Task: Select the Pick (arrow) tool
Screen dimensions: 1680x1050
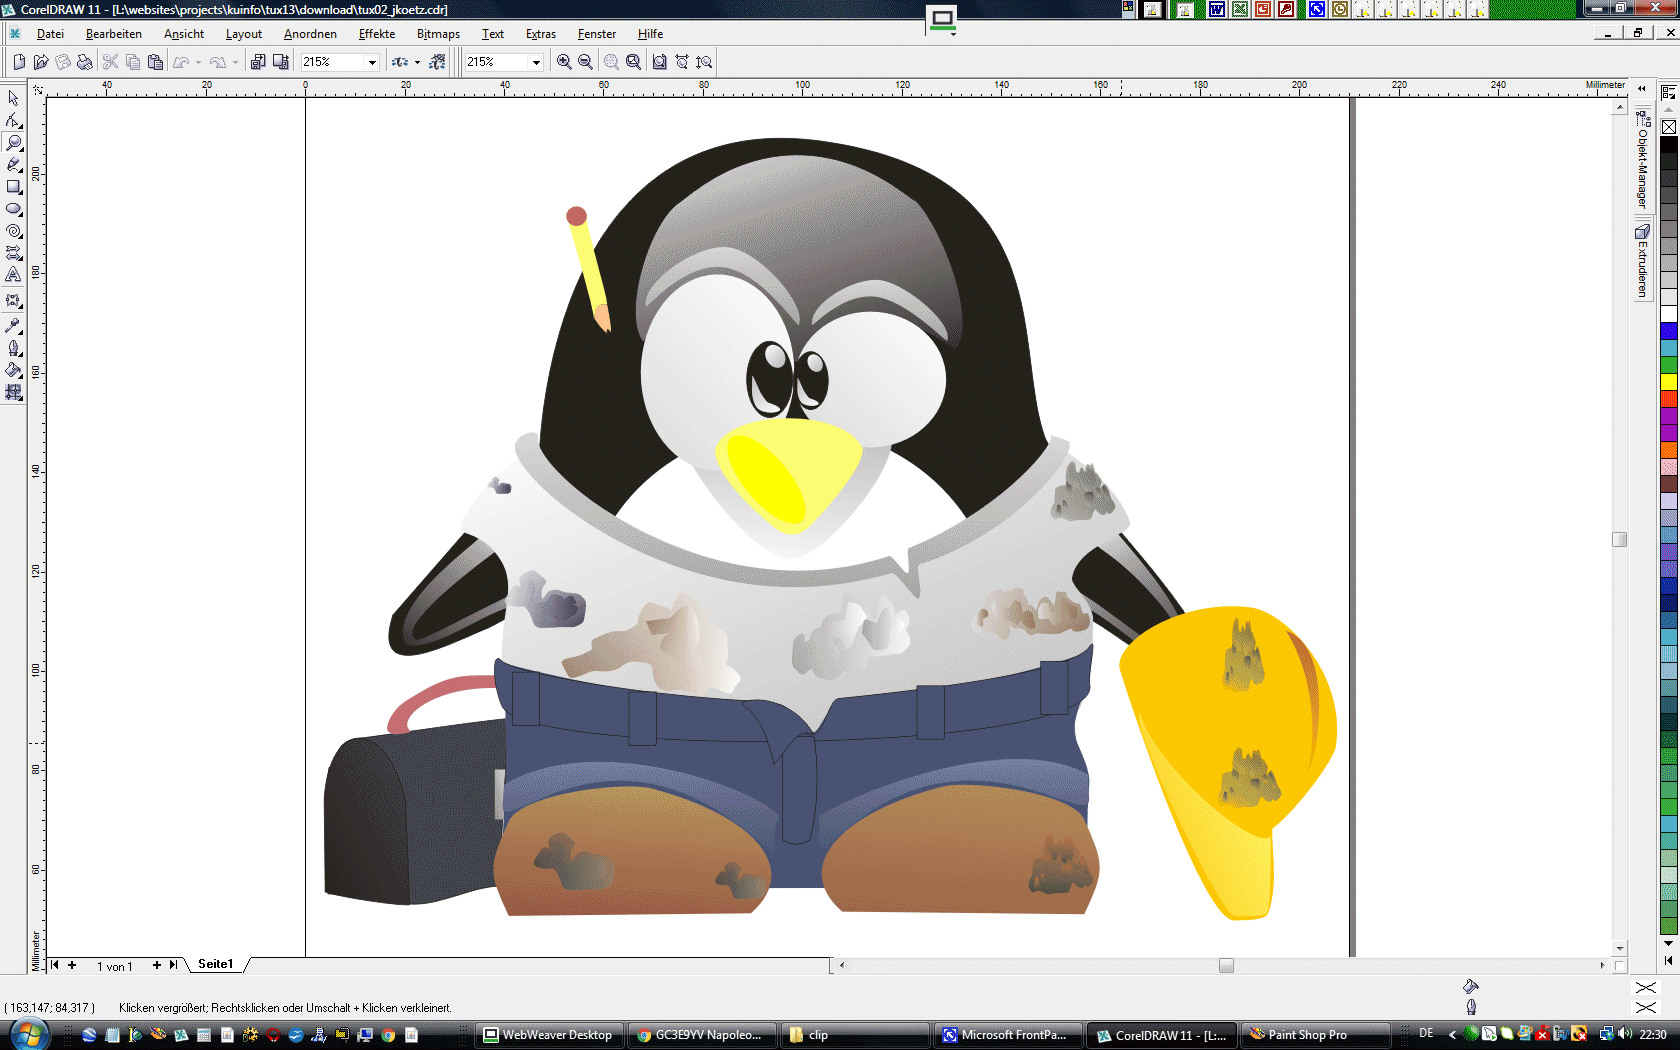Action: point(13,98)
